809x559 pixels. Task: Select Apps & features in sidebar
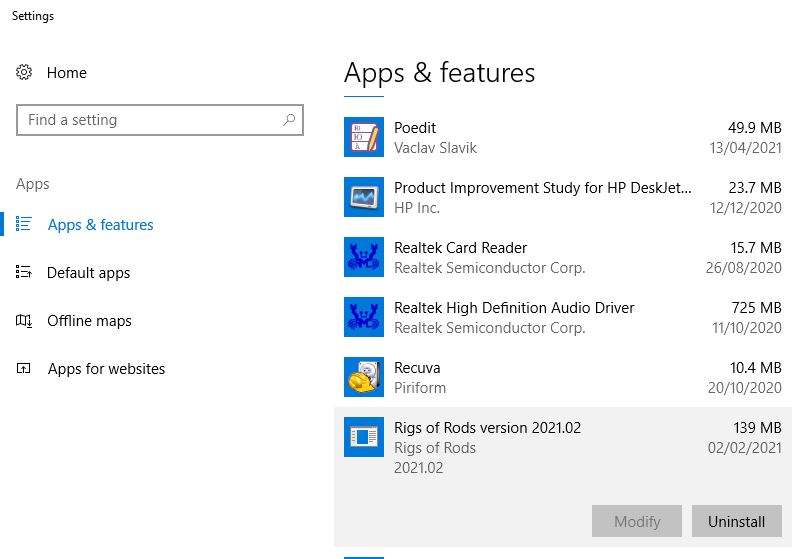[101, 225]
